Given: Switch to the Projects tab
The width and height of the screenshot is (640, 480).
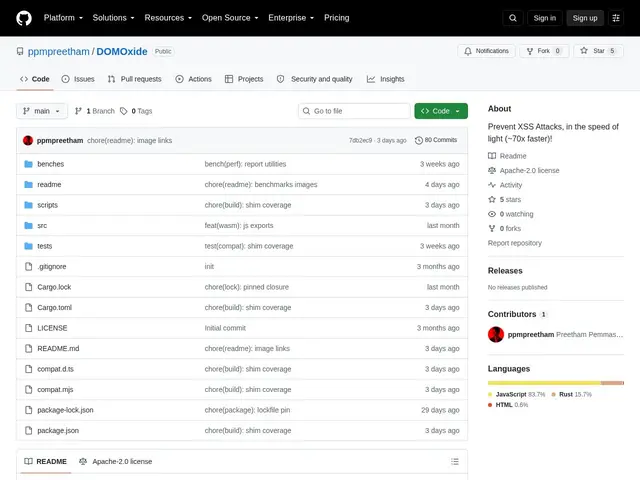Looking at the screenshot, I should [244, 79].
